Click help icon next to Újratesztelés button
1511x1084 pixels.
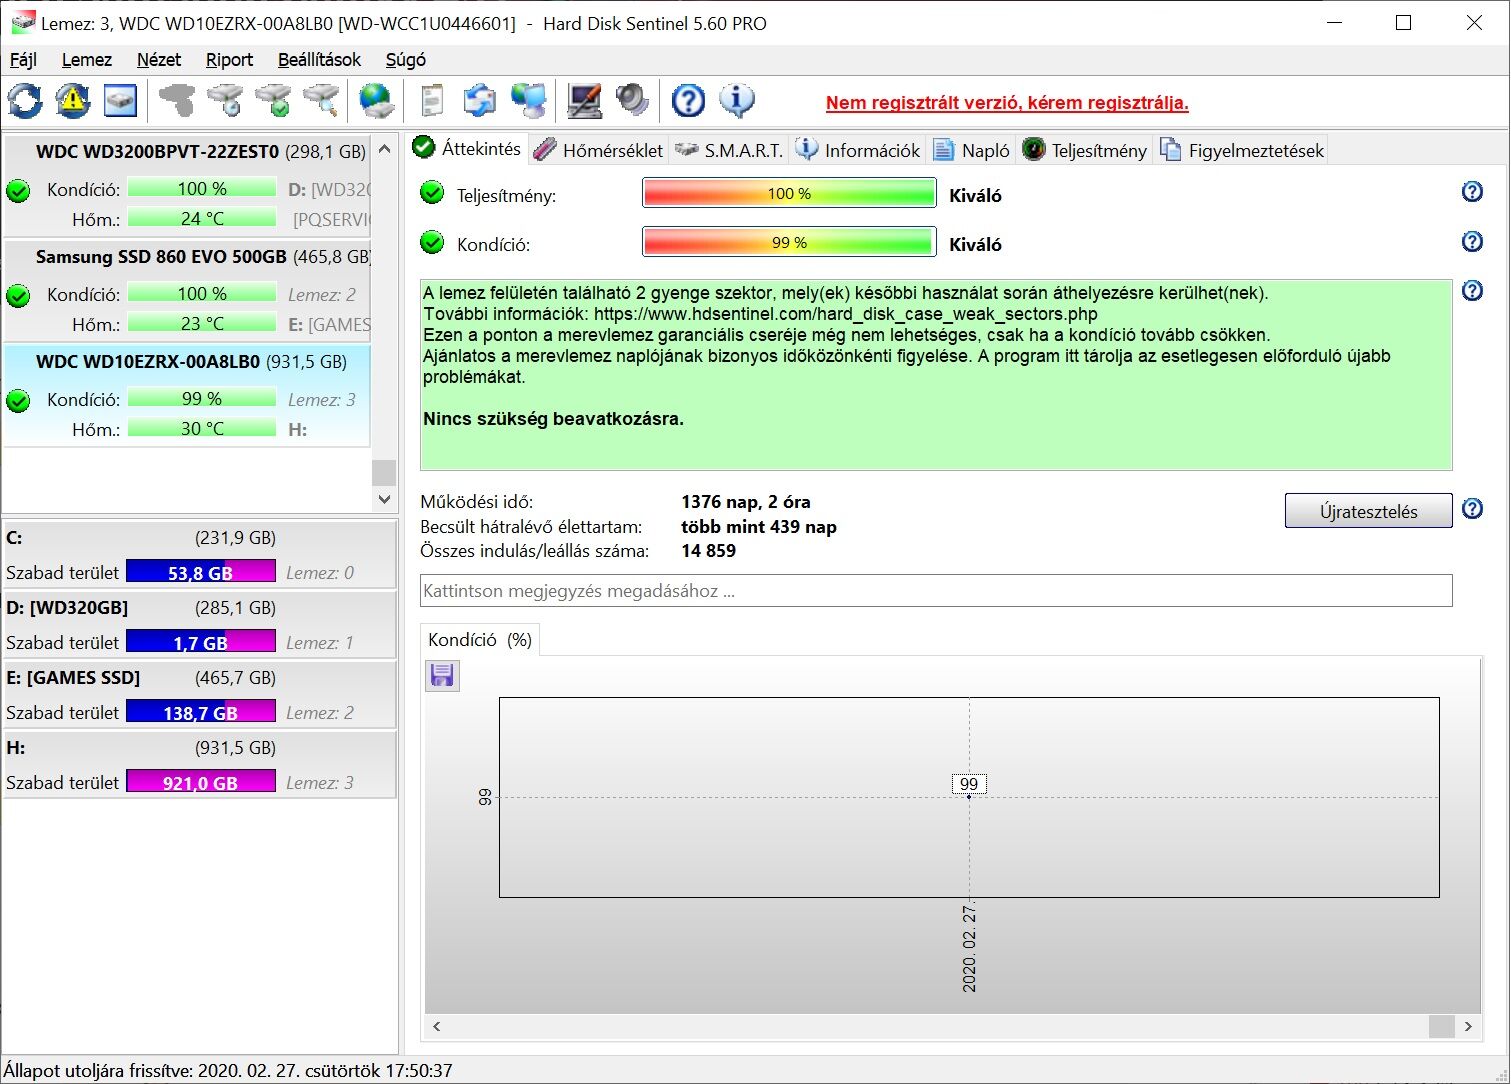pos(1472,508)
